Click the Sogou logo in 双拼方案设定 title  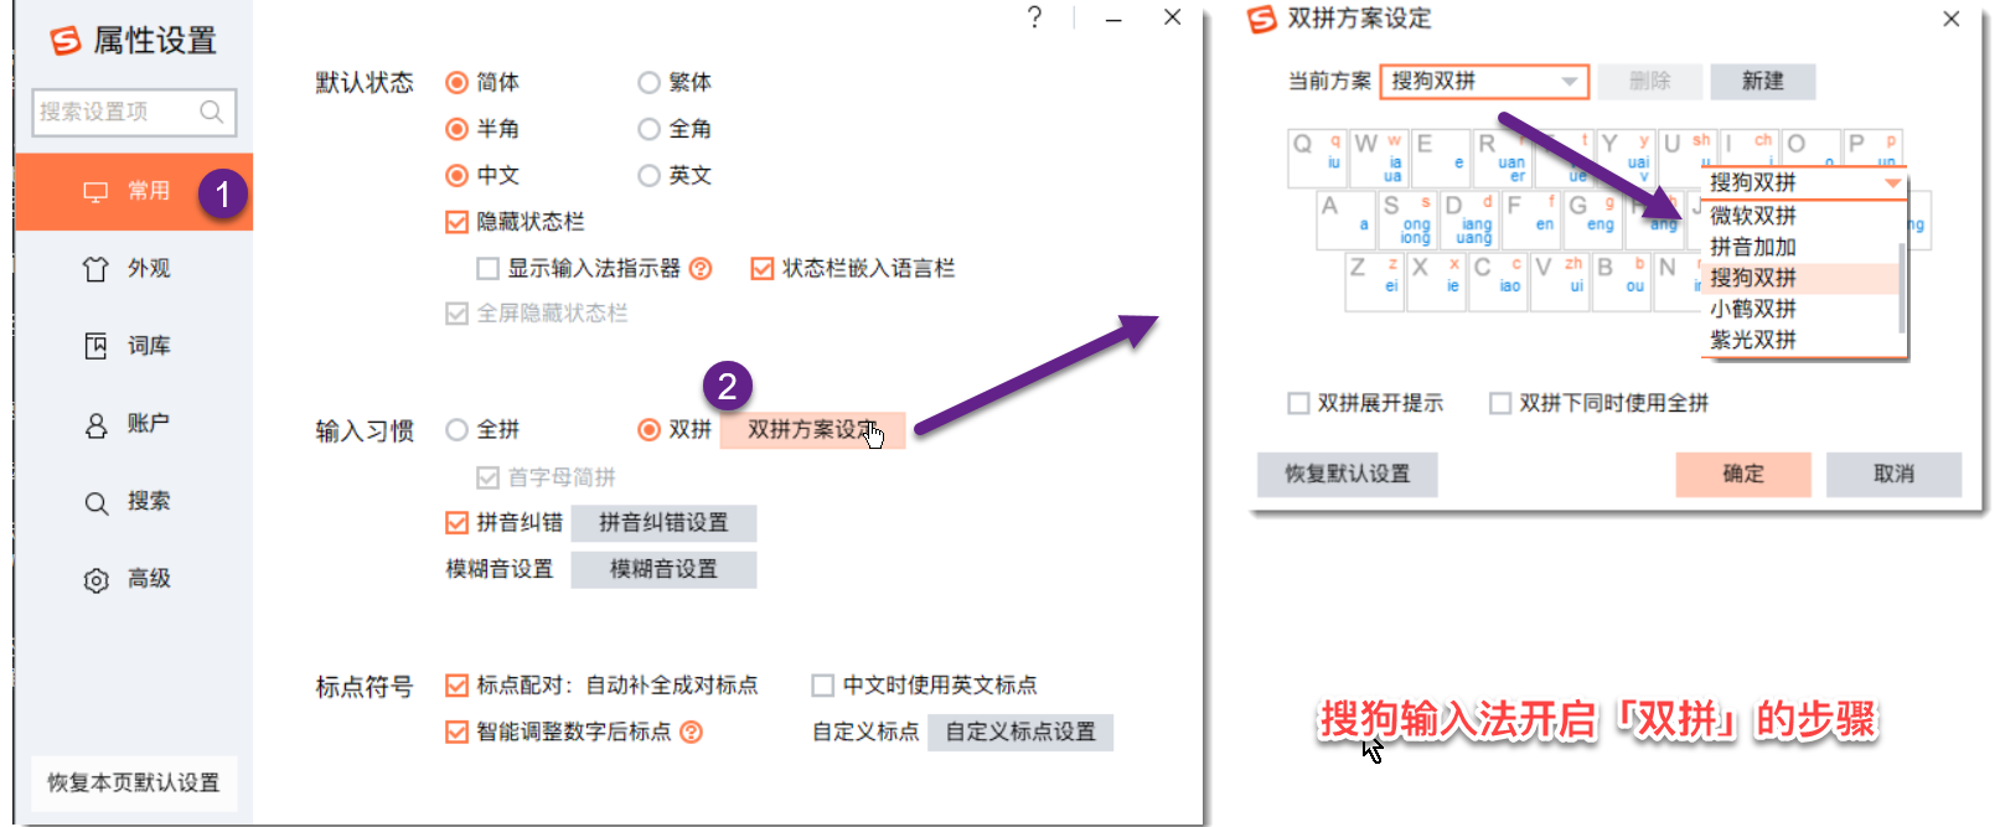tap(1262, 19)
